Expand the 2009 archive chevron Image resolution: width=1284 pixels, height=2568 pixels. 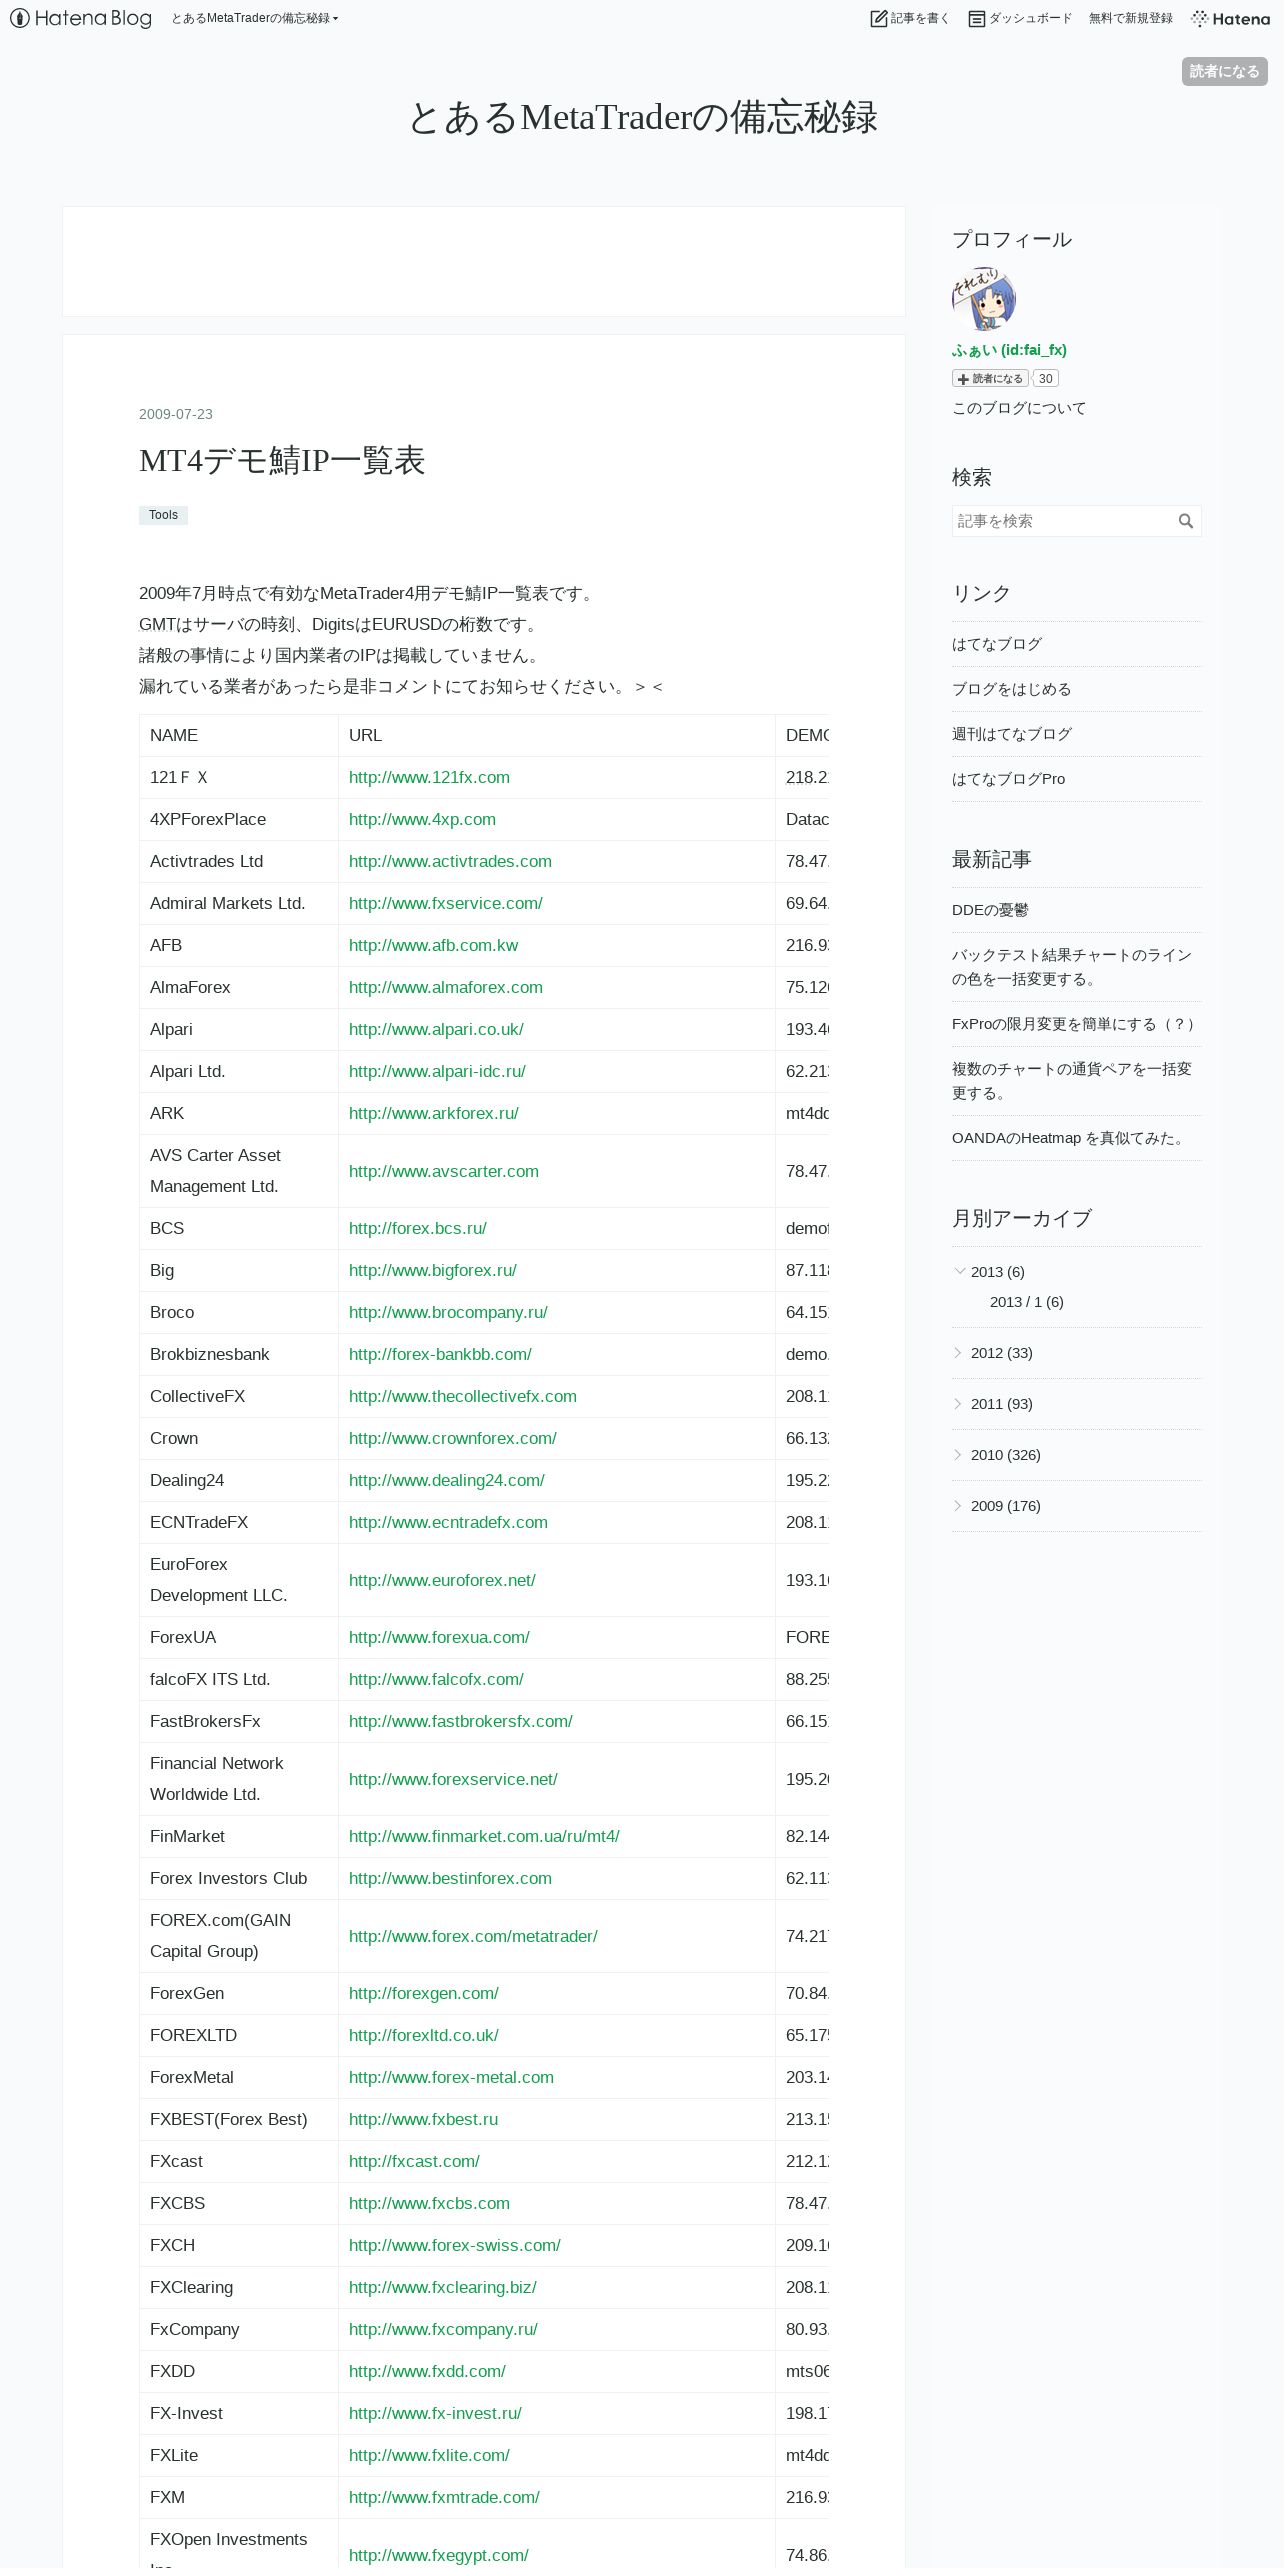coord(958,1505)
